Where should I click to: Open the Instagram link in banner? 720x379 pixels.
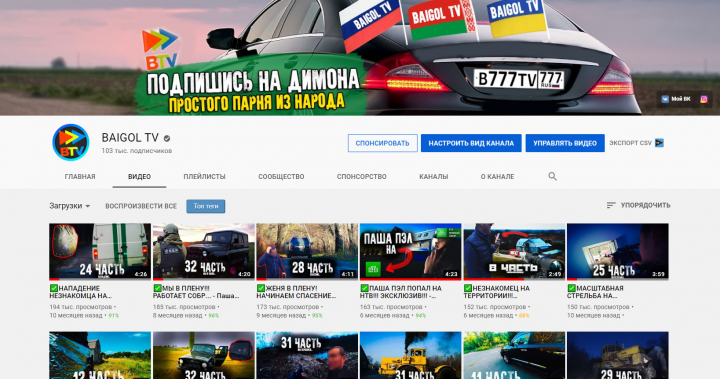tap(703, 99)
